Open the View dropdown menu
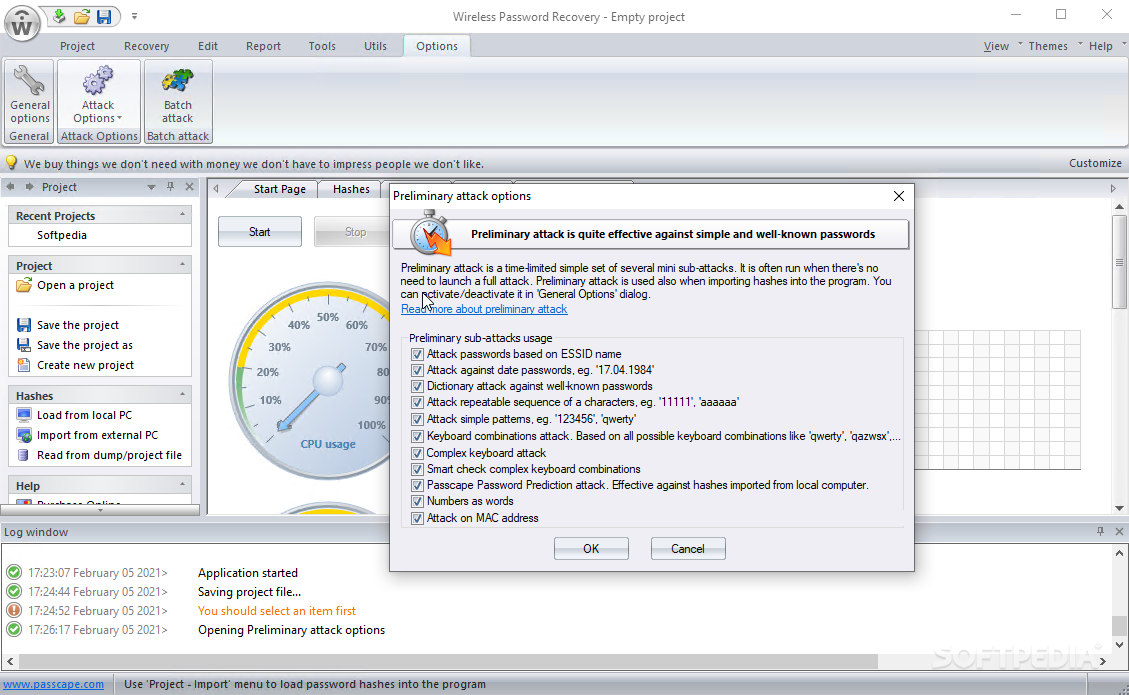Viewport: 1129px width, 695px height. click(997, 46)
